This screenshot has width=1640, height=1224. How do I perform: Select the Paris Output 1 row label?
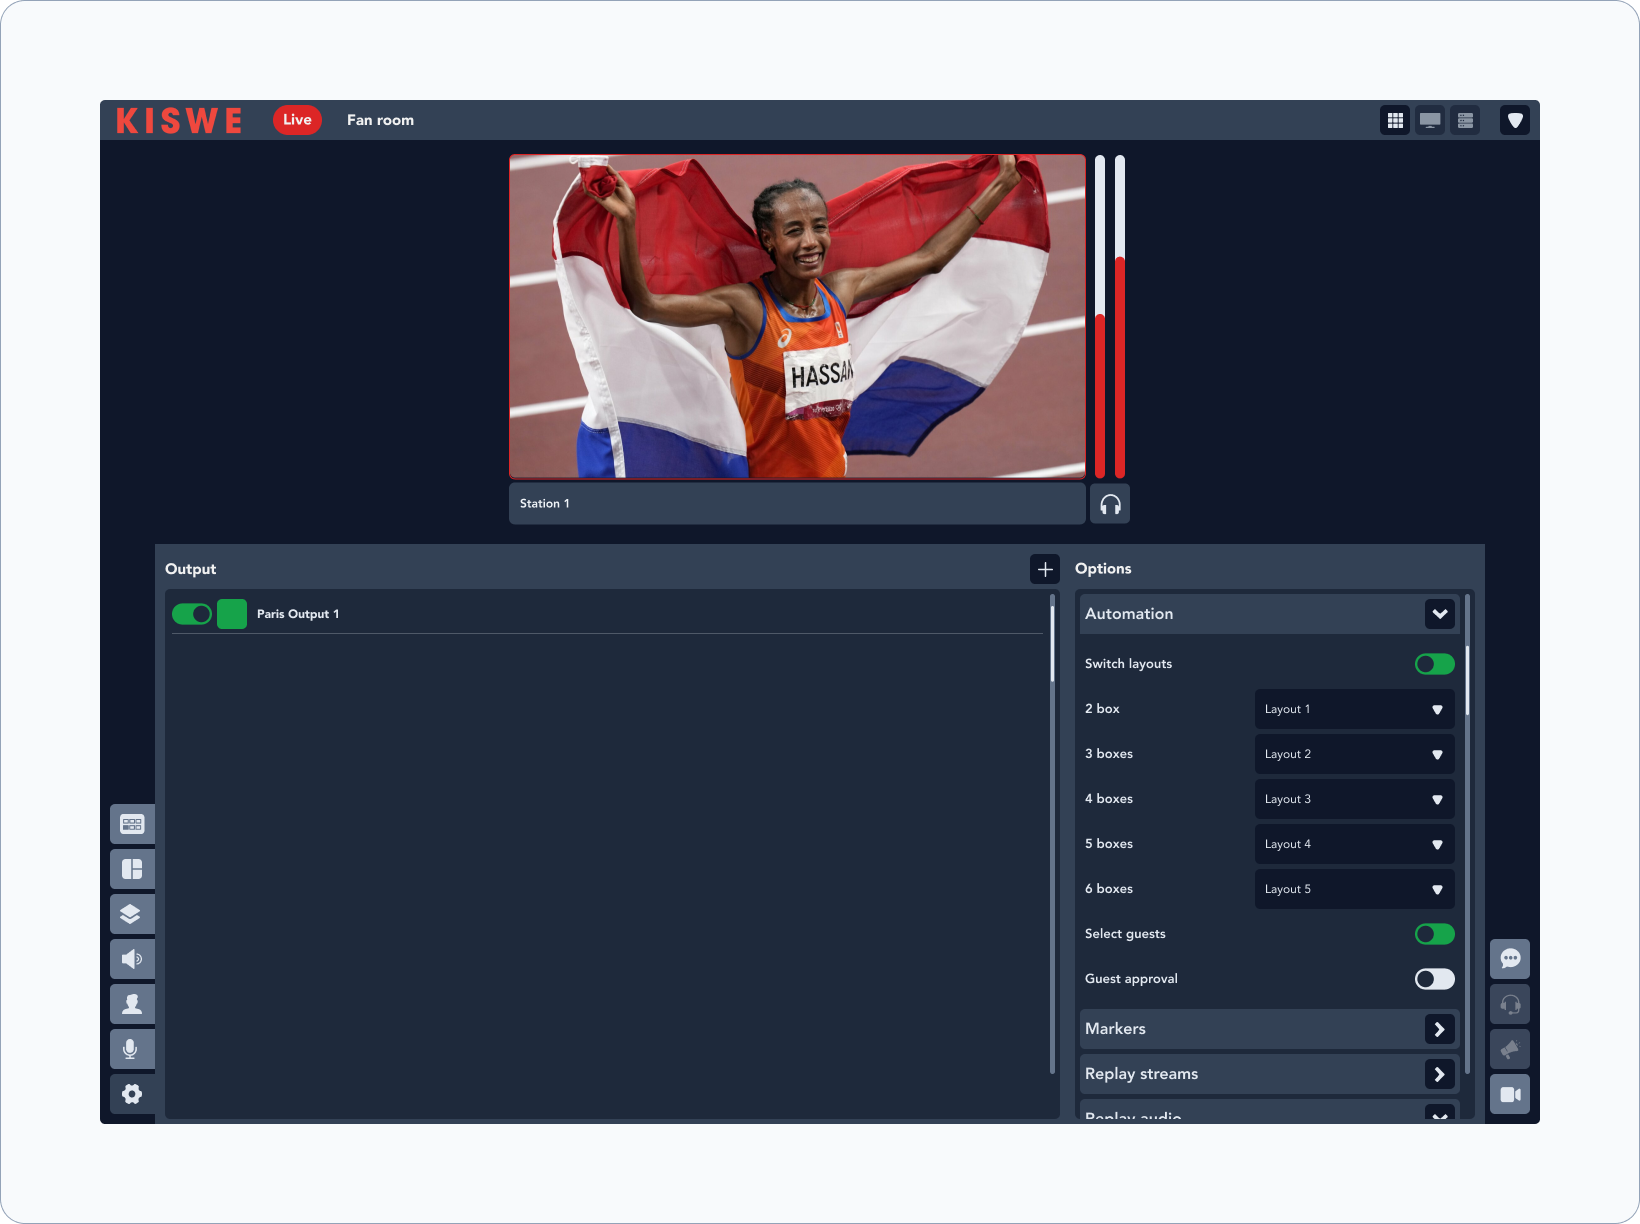coord(298,614)
